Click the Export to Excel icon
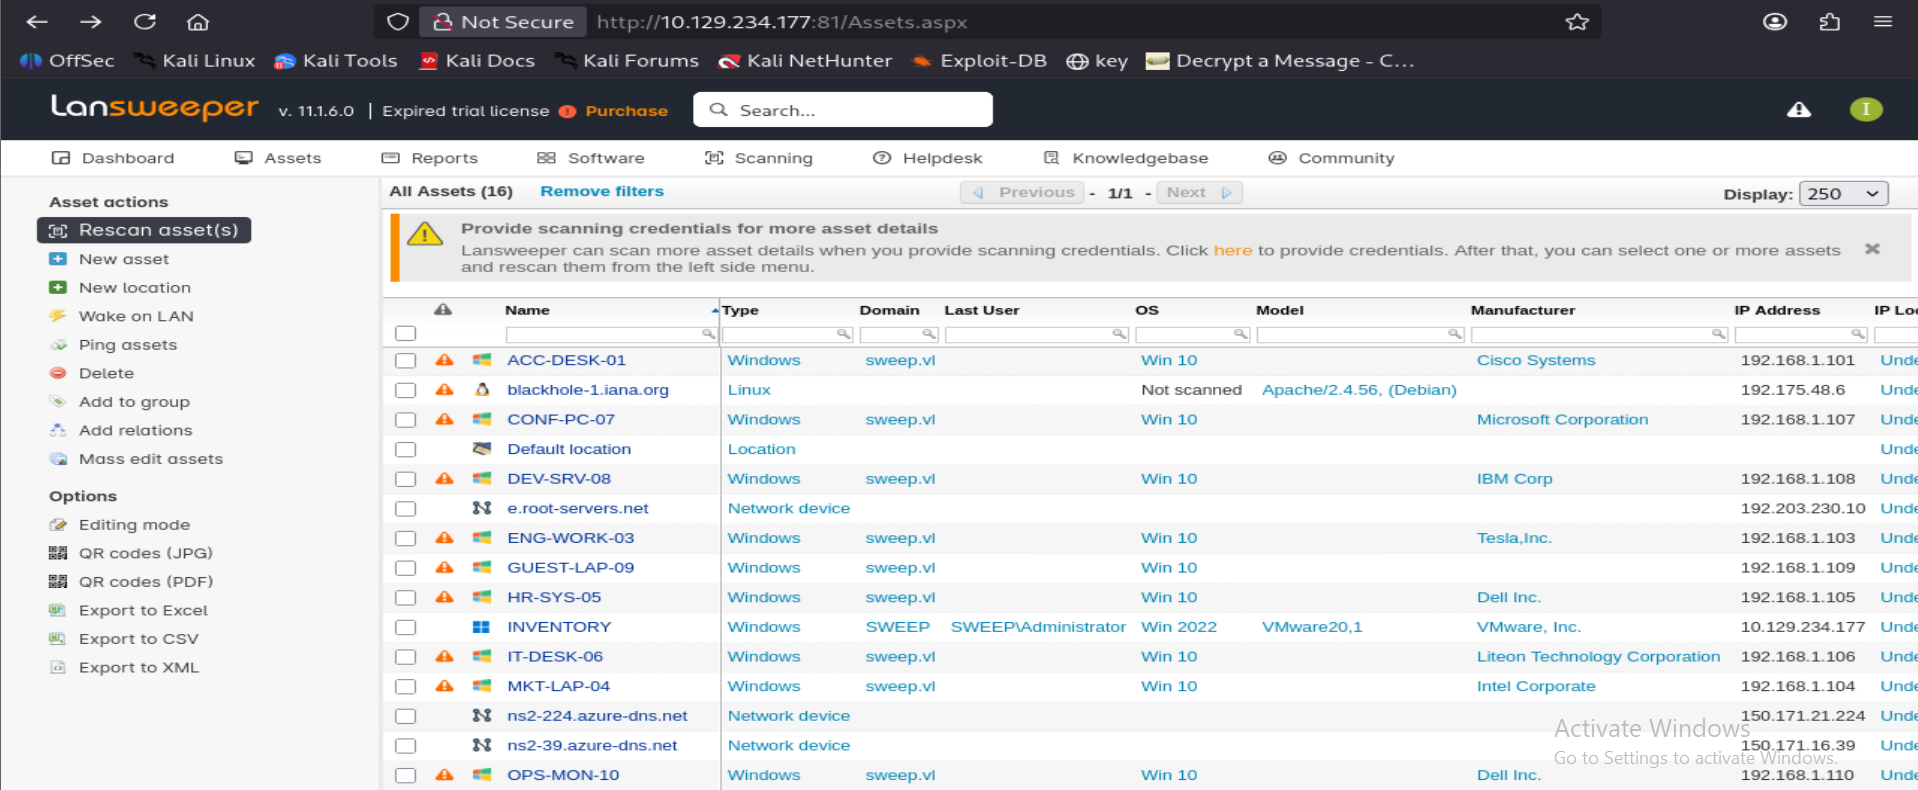This screenshot has height=790, width=1918. click(x=58, y=610)
